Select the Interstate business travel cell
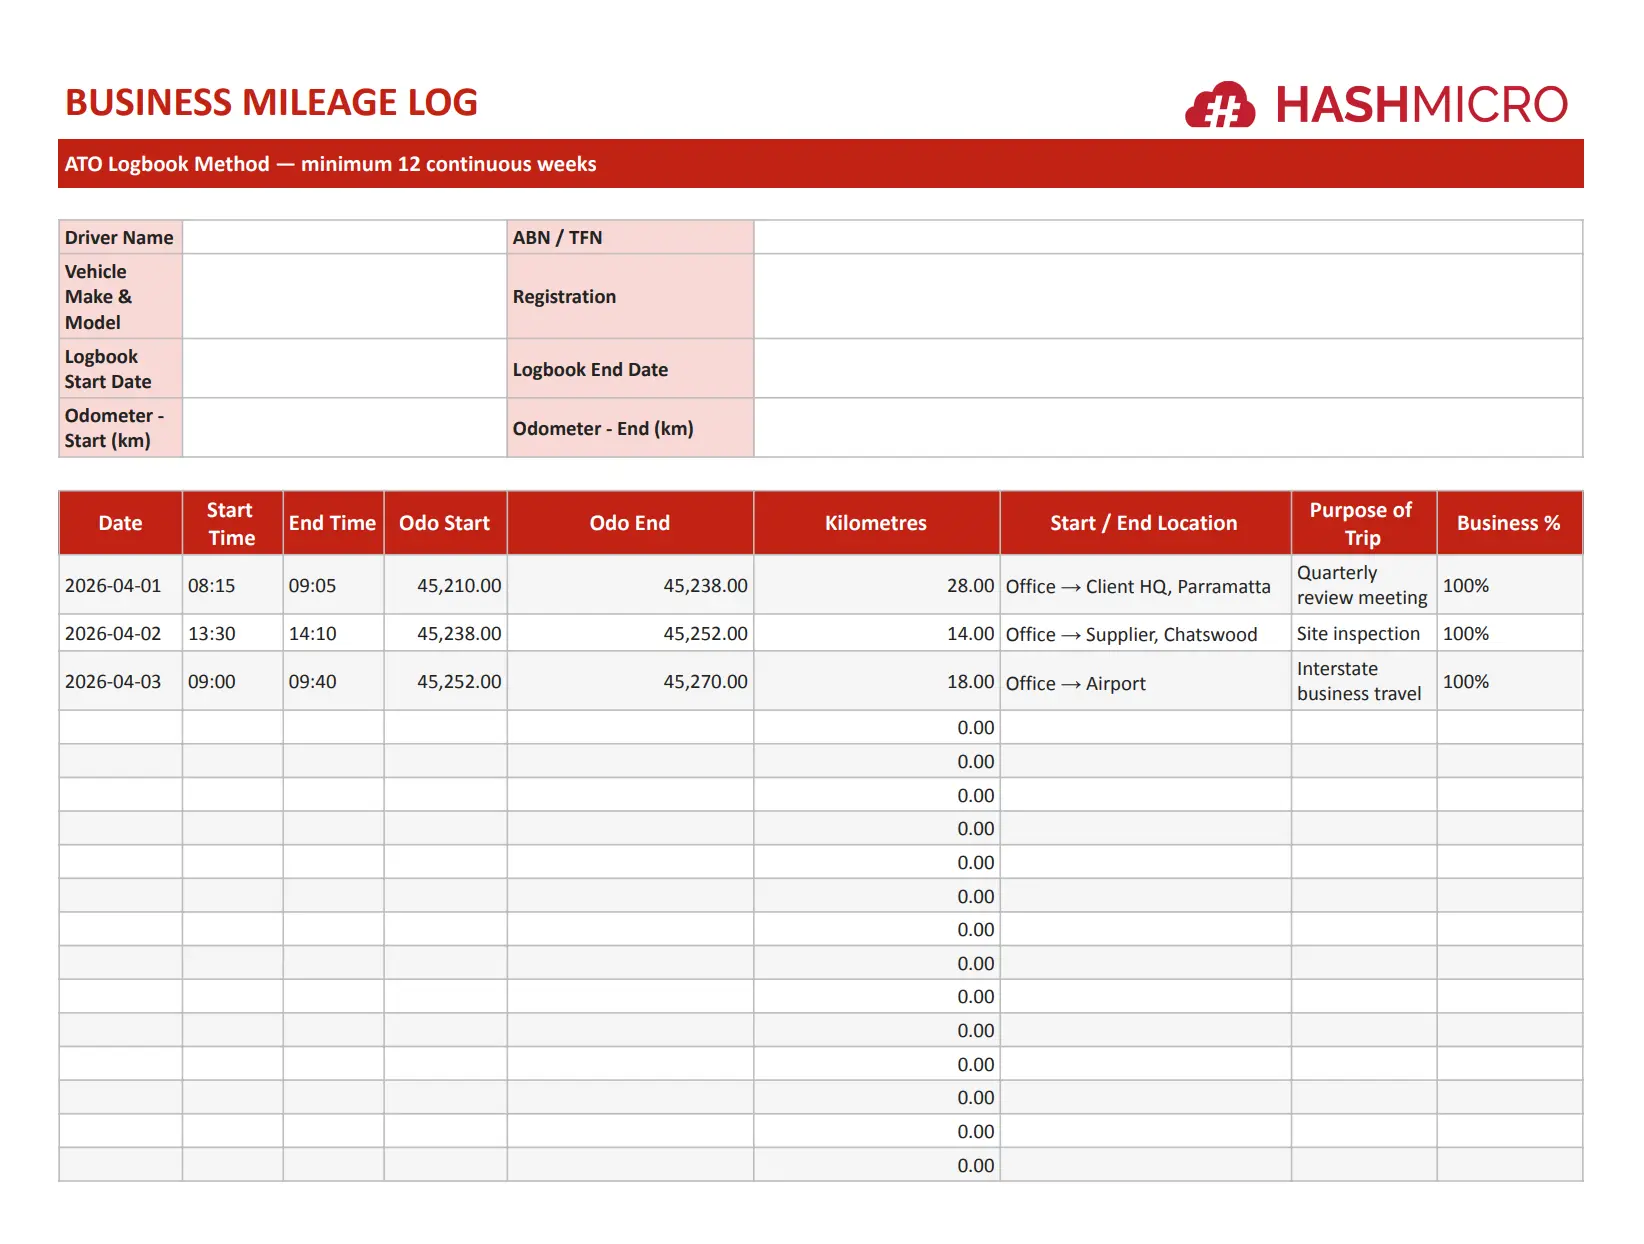Viewport: 1644px width, 1244px height. (1358, 682)
